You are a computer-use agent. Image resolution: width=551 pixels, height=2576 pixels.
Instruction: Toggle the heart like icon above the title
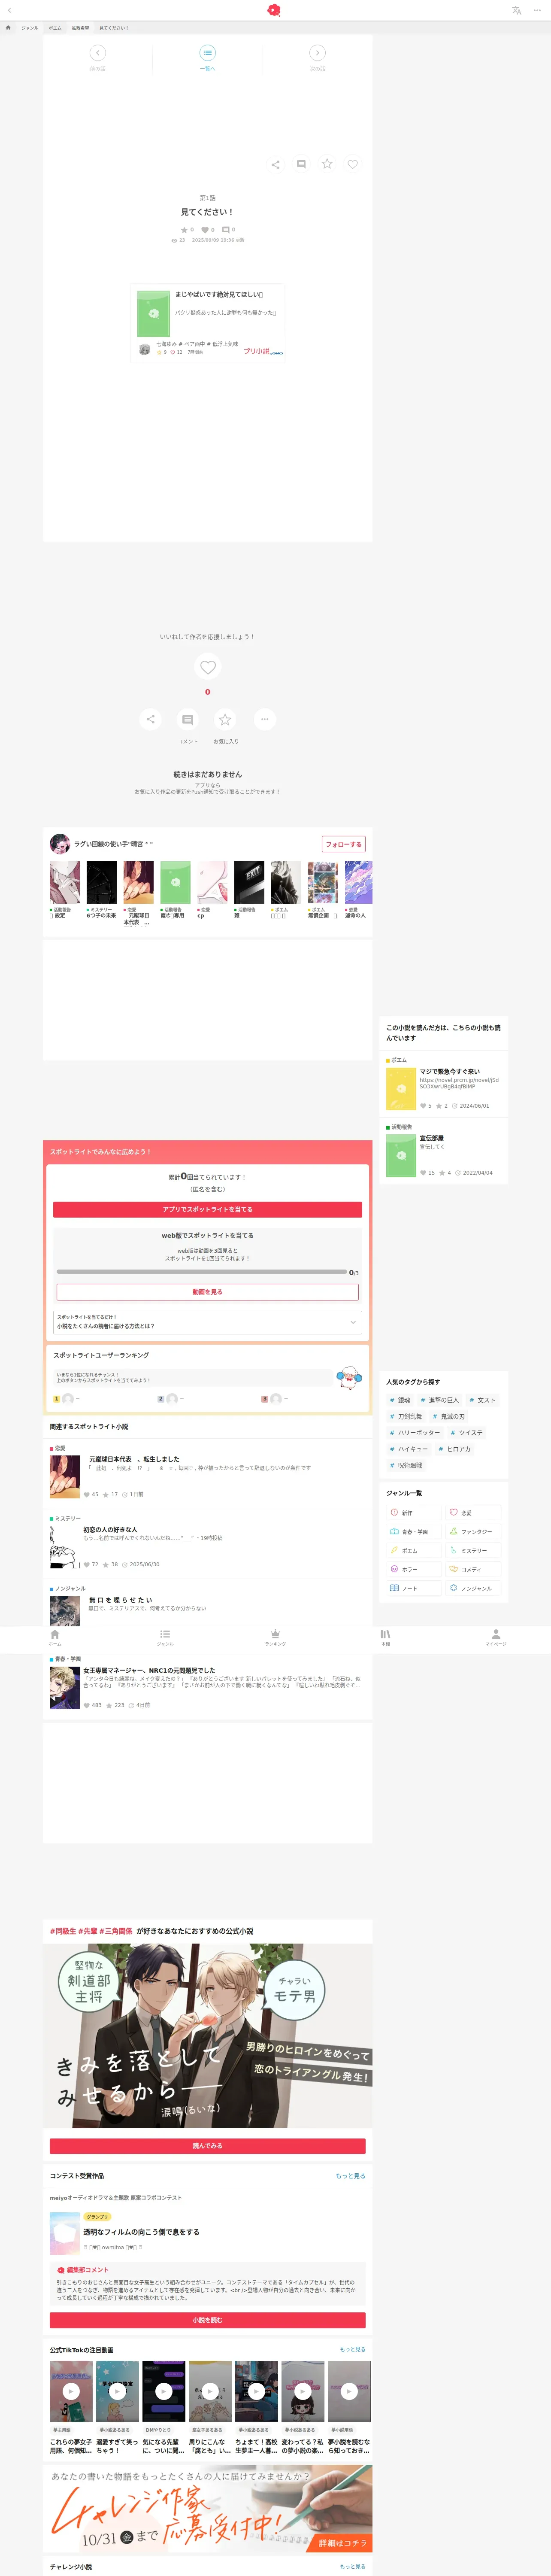click(352, 164)
